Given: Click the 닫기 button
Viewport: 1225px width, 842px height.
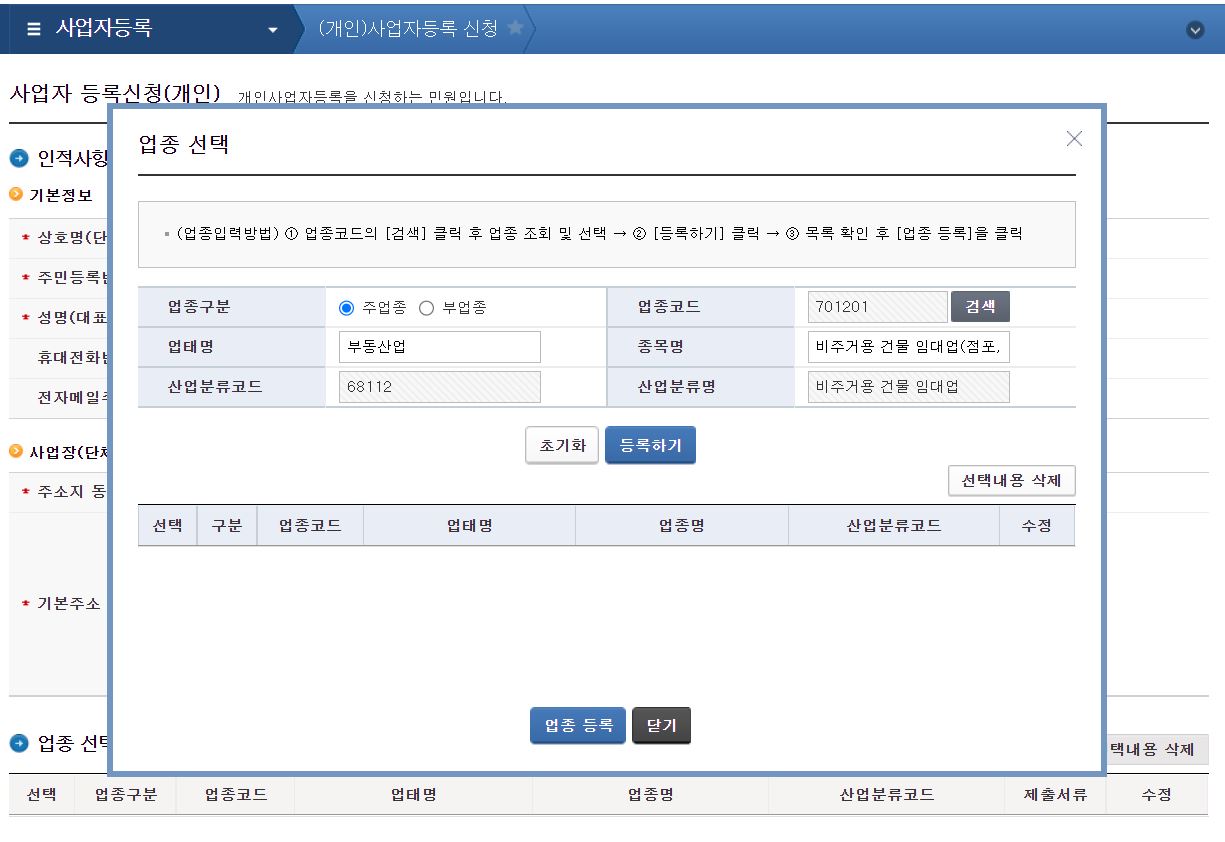Looking at the screenshot, I should [x=661, y=726].
